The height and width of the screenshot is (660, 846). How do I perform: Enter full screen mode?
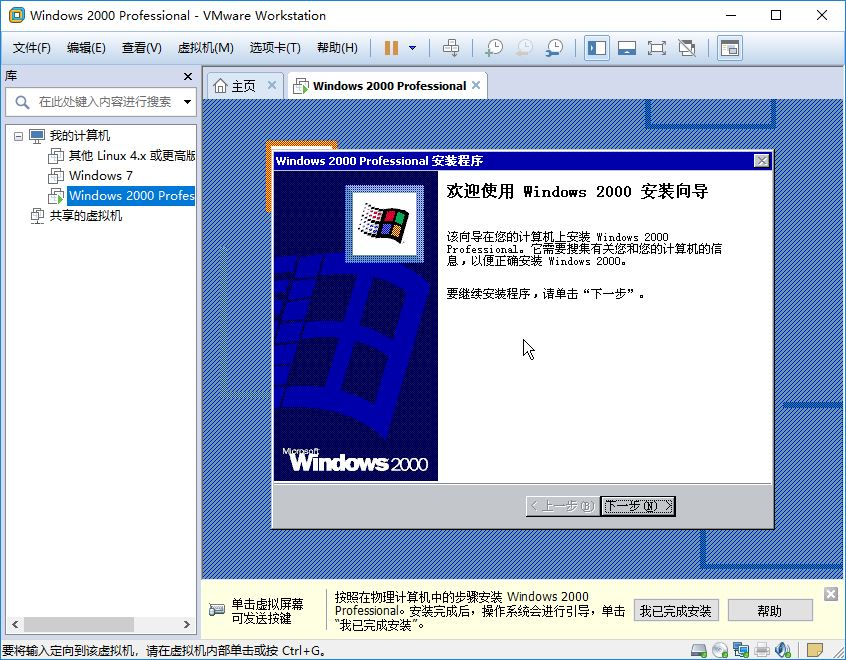point(655,47)
